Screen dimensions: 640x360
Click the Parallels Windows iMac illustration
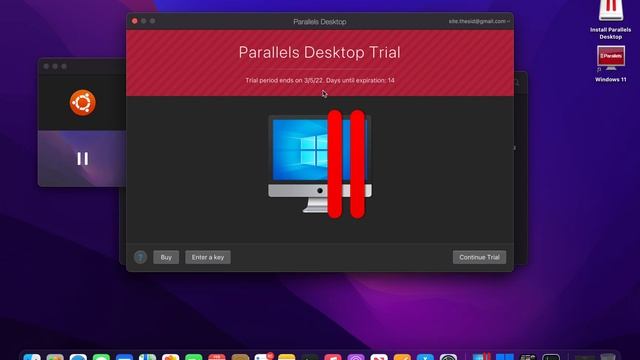(320, 164)
